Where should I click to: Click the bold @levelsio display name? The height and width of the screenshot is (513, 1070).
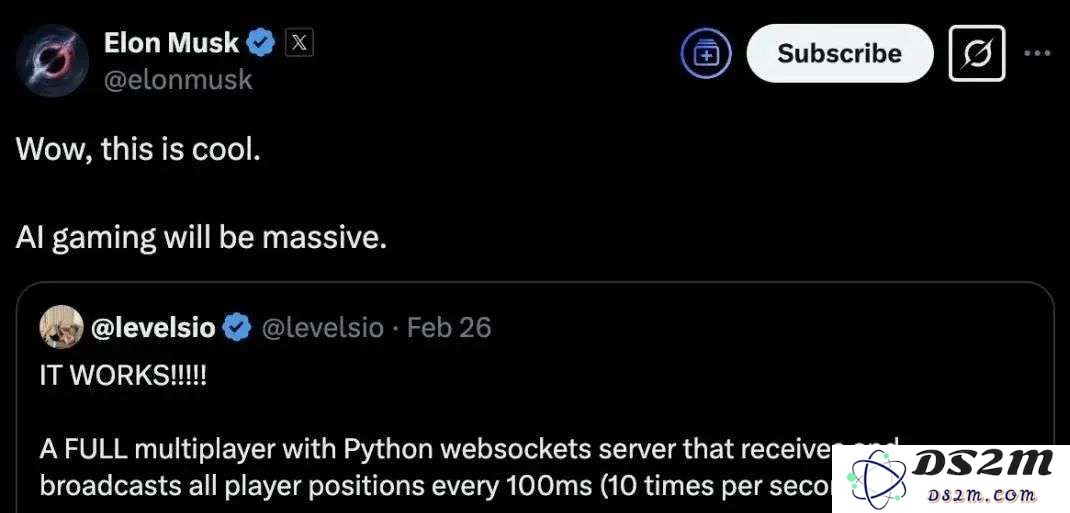point(153,328)
